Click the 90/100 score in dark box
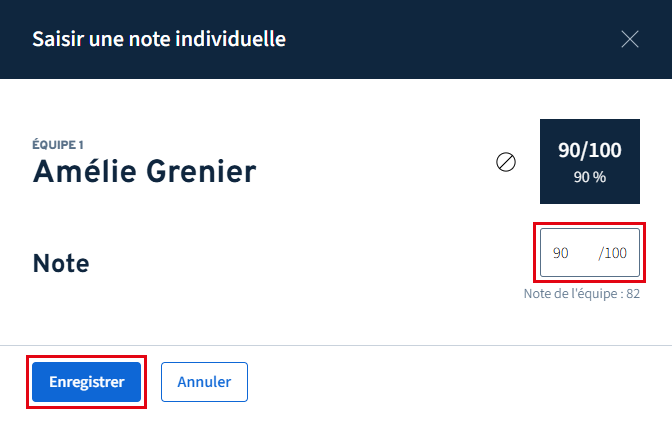672x424 pixels. tap(590, 151)
